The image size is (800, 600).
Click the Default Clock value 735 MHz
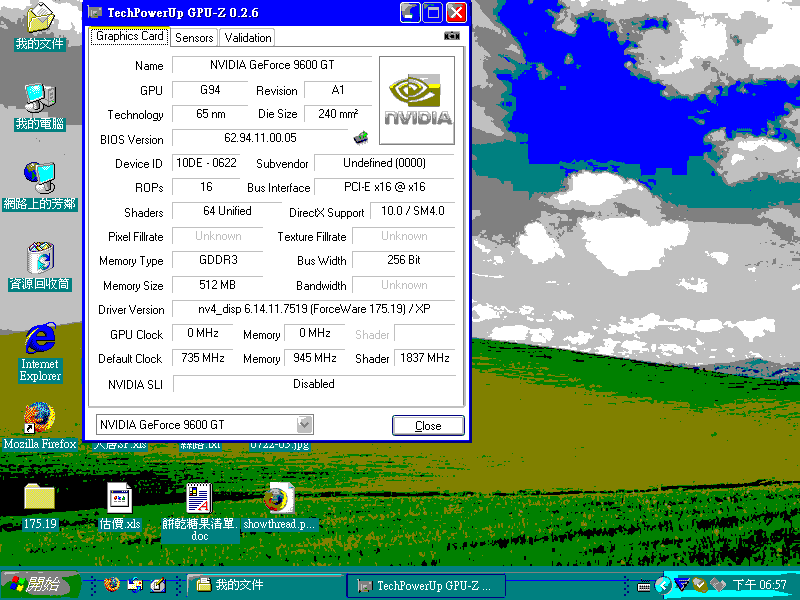tap(203, 358)
